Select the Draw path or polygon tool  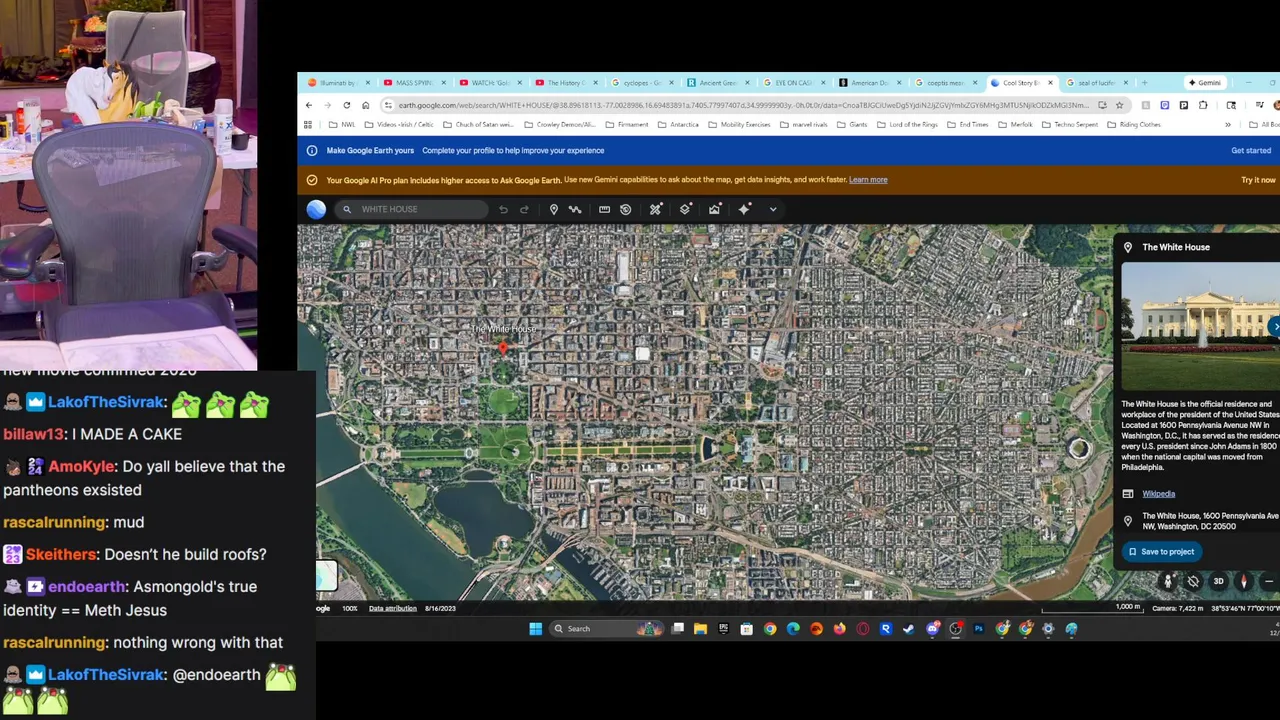point(575,209)
